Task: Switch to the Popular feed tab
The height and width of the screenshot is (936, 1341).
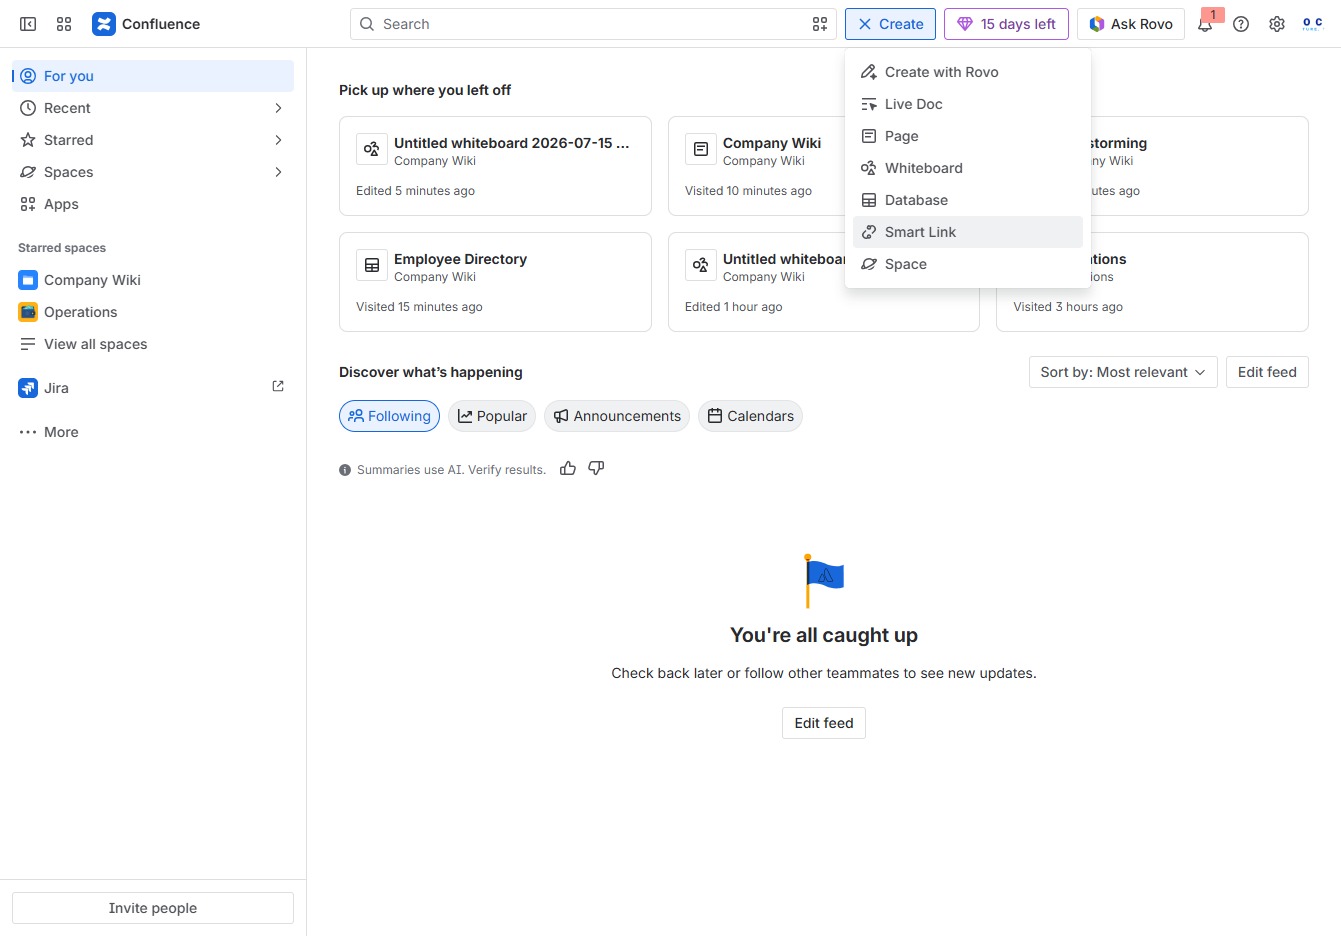Action: pyautogui.click(x=492, y=416)
